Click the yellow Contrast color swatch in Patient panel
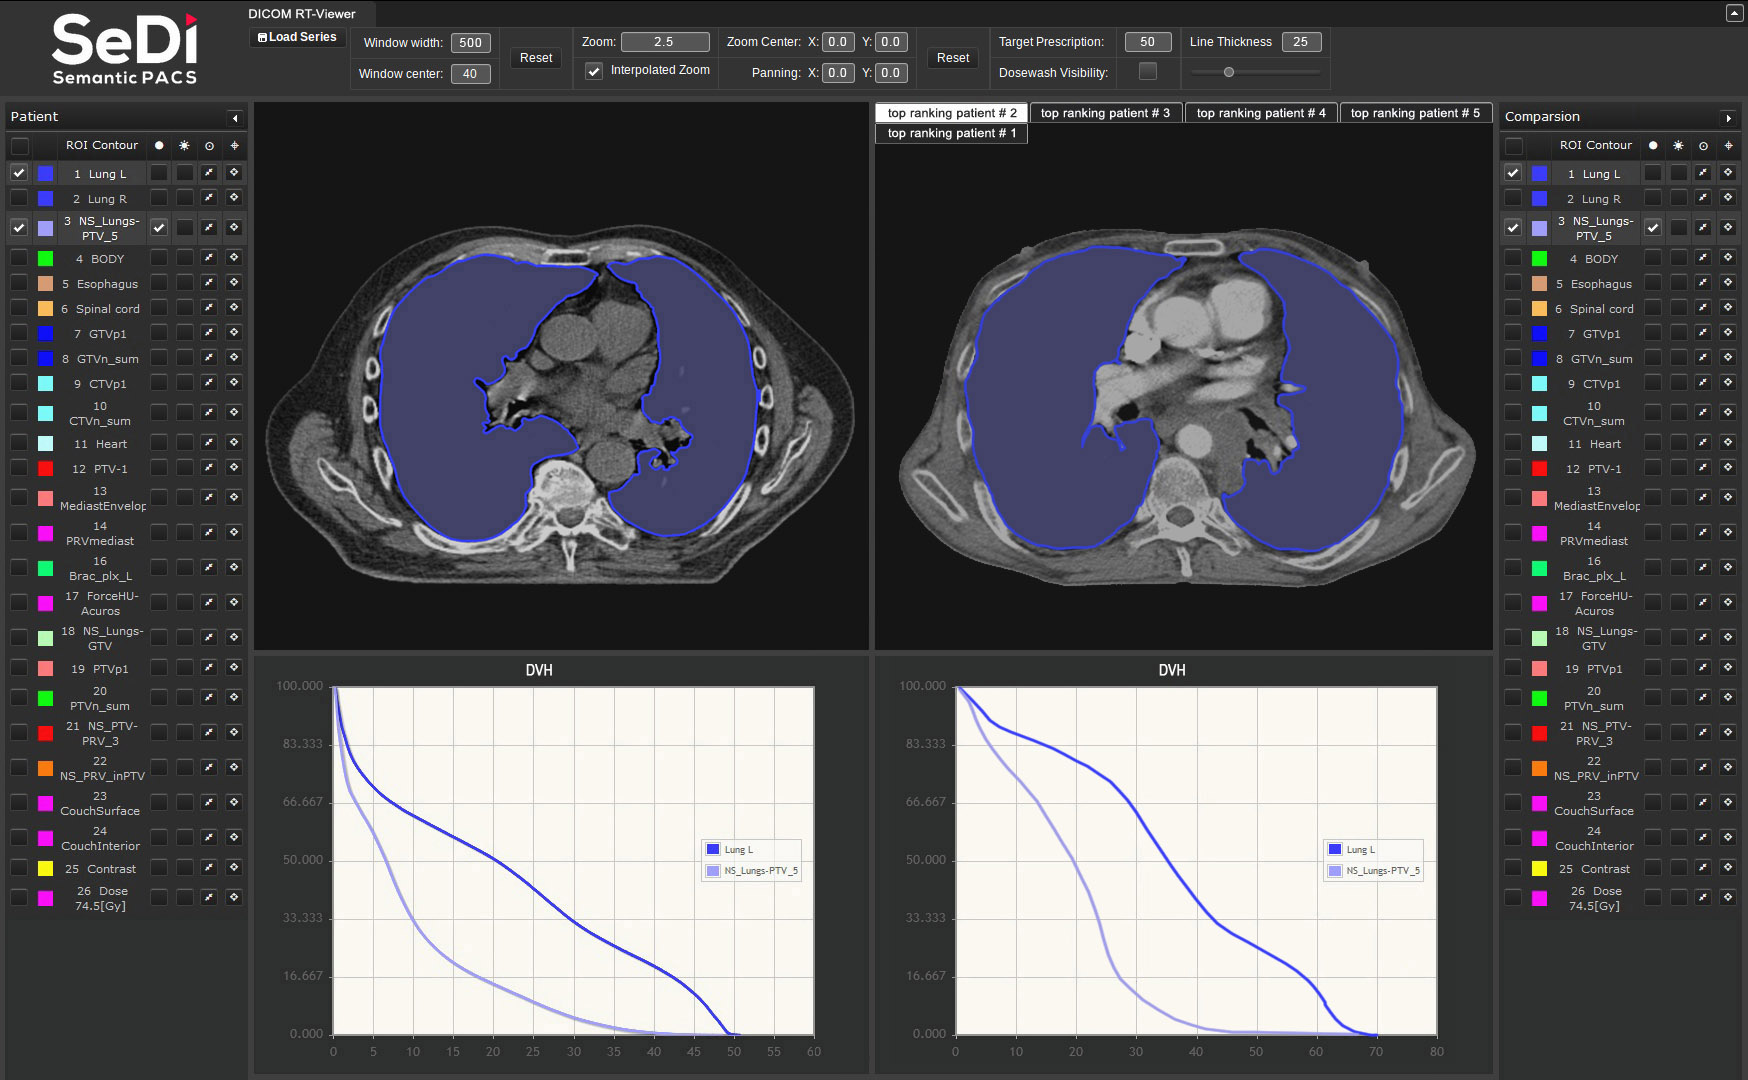Viewport: 1748px width, 1080px height. click(x=45, y=868)
